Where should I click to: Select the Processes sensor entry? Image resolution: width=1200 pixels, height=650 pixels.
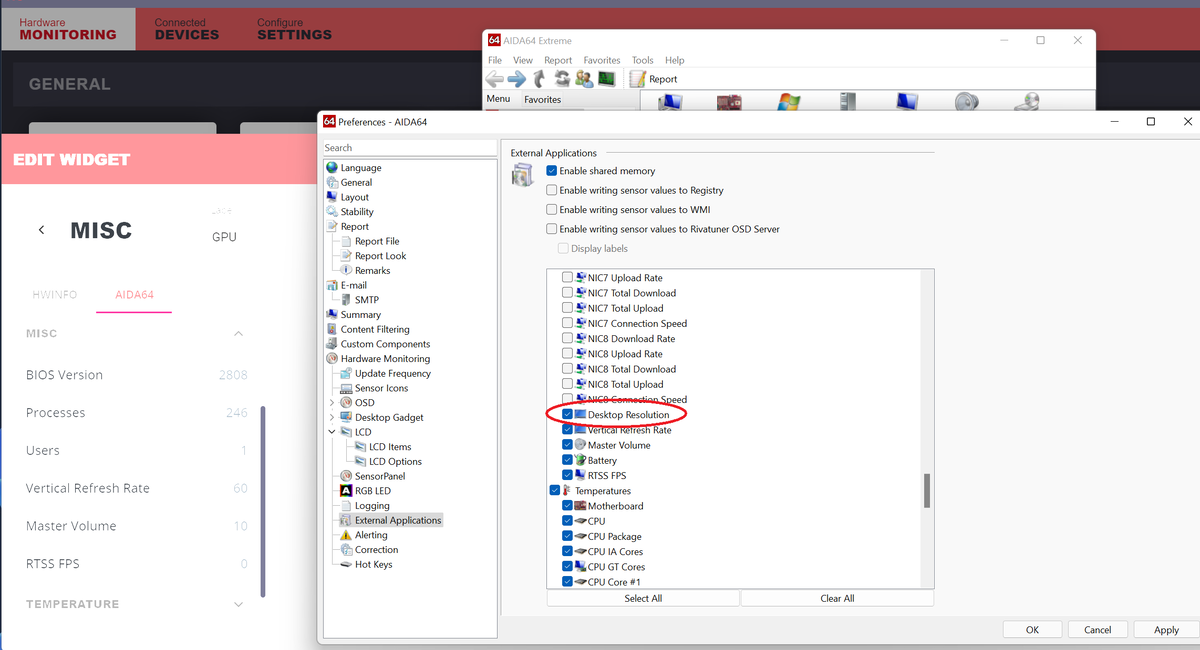pos(137,413)
